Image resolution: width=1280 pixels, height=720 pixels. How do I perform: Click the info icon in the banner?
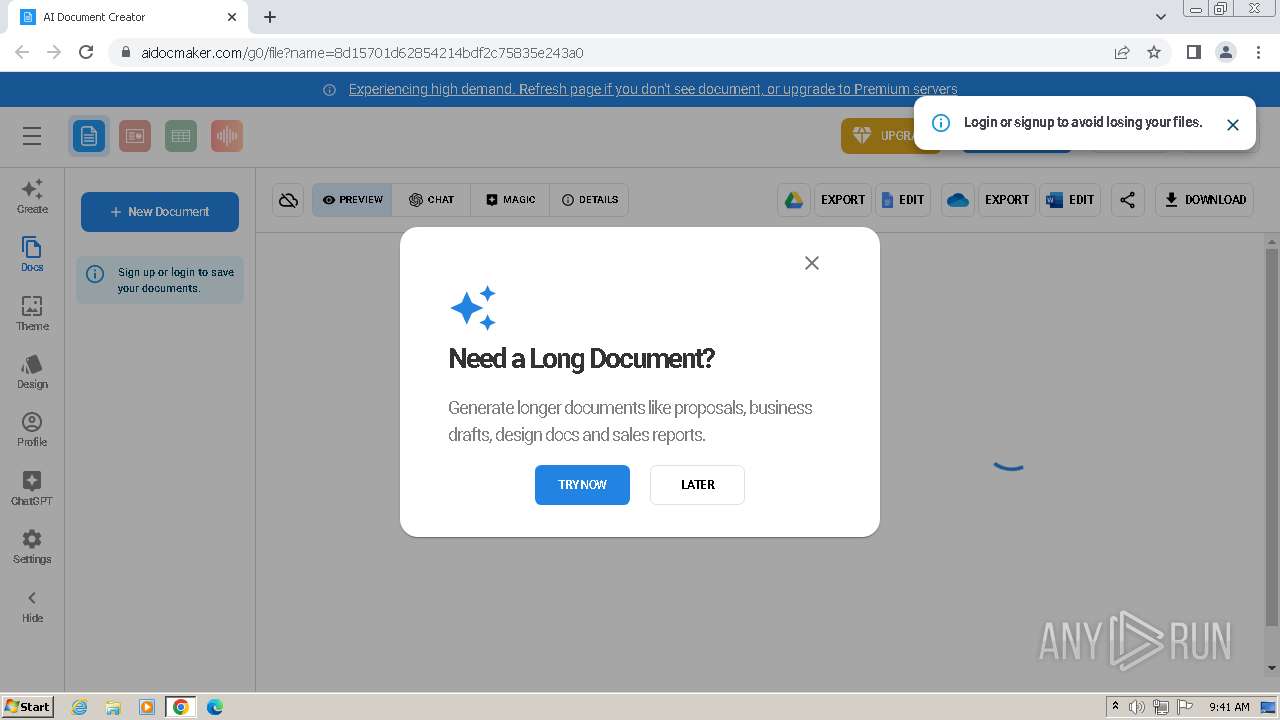click(x=329, y=90)
